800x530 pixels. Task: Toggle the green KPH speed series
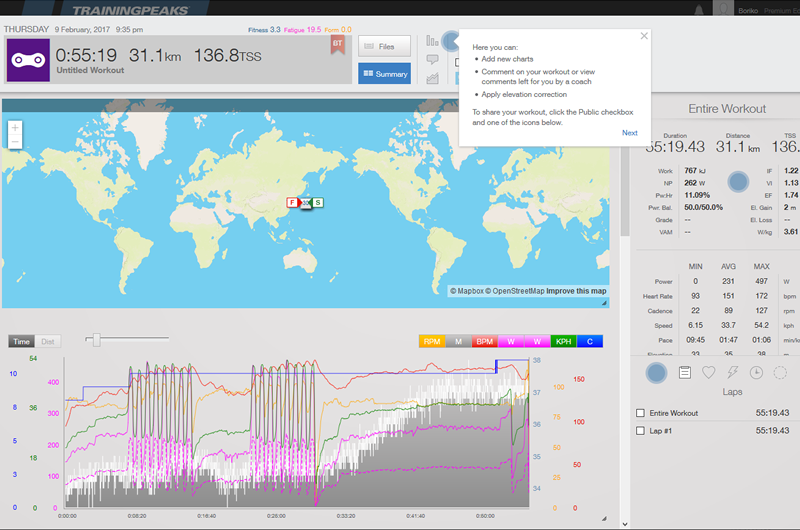coord(563,341)
